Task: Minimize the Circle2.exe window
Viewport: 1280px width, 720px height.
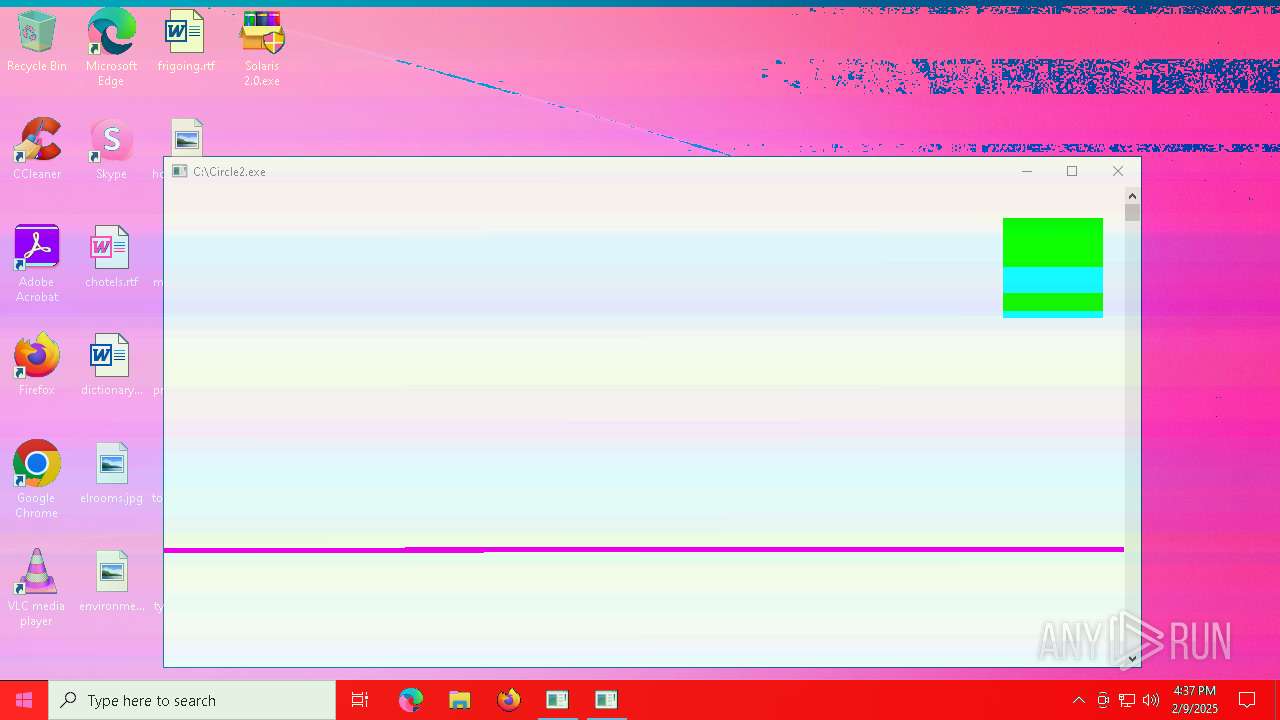Action: point(1026,171)
